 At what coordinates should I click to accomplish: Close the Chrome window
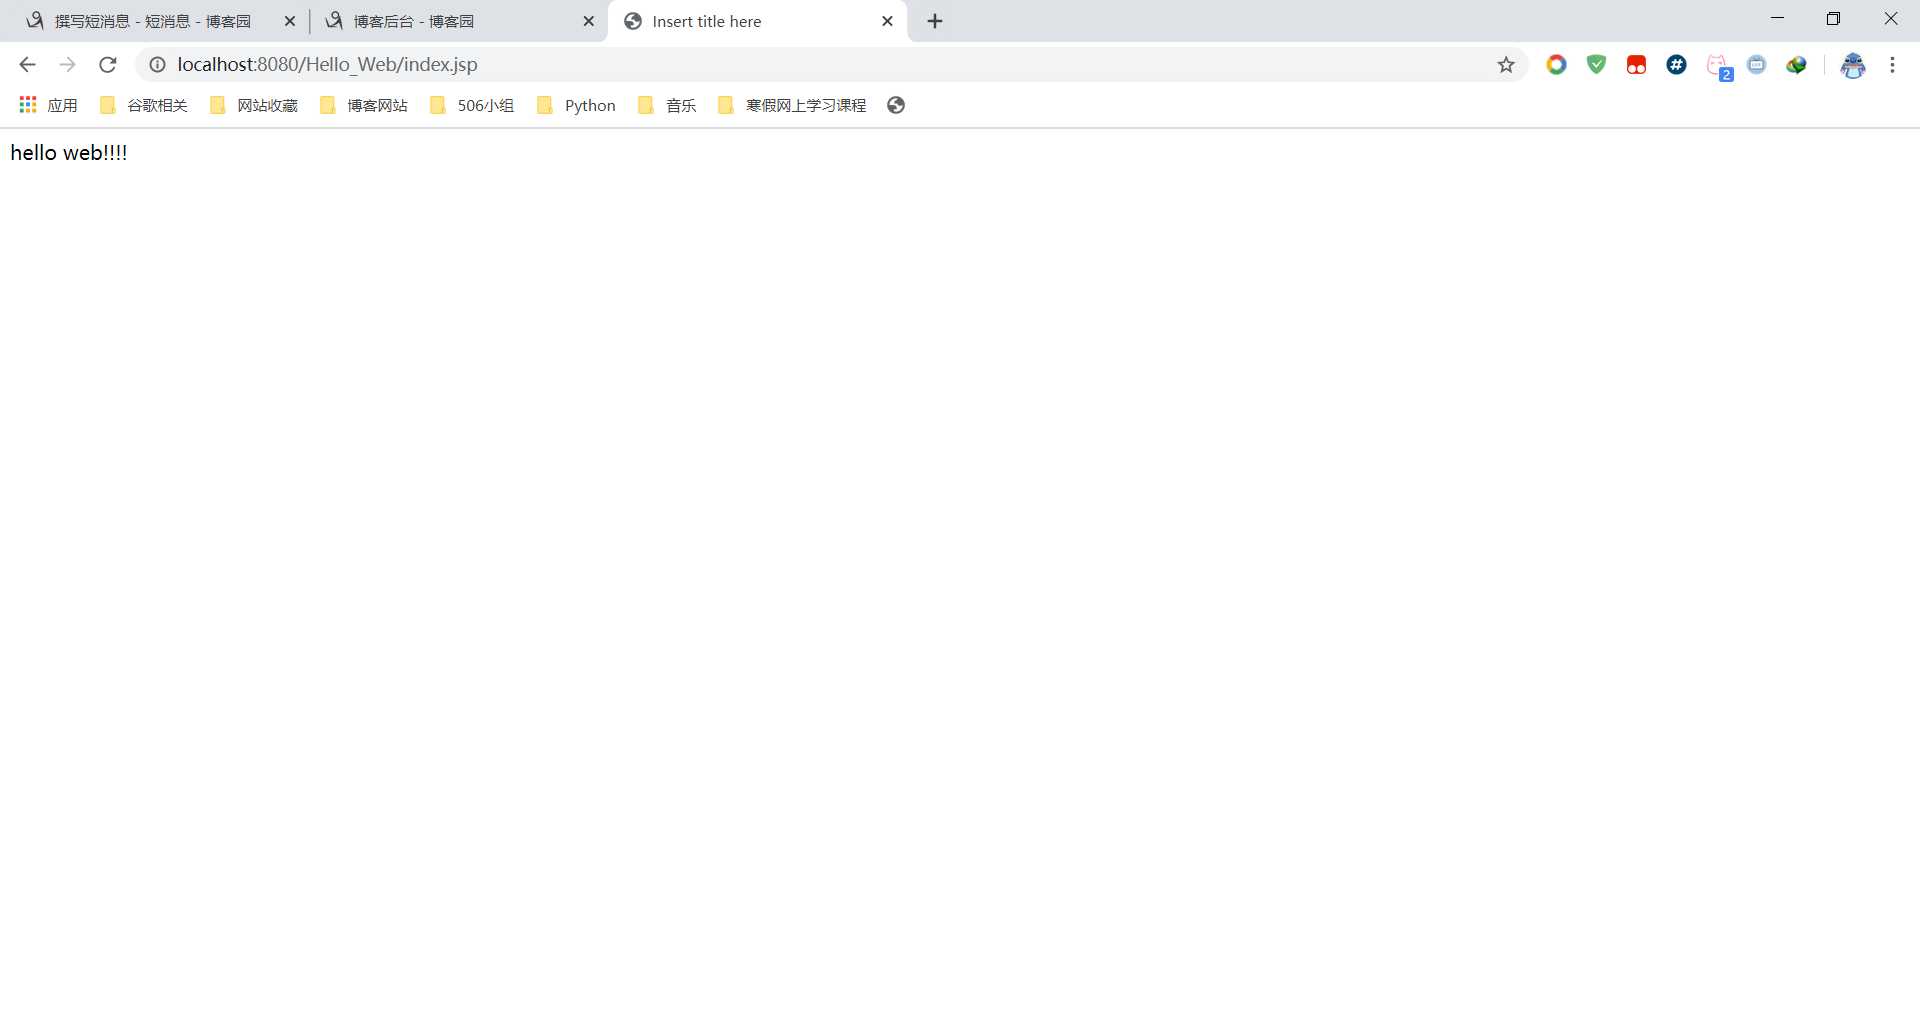(x=1890, y=18)
